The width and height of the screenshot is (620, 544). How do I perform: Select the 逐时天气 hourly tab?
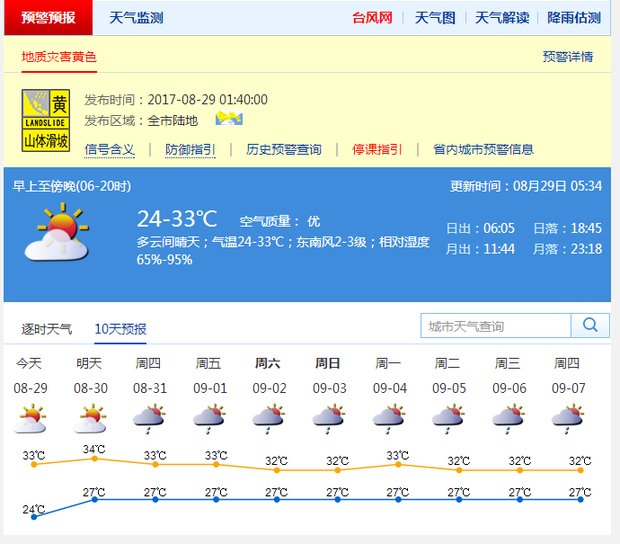(x=47, y=329)
